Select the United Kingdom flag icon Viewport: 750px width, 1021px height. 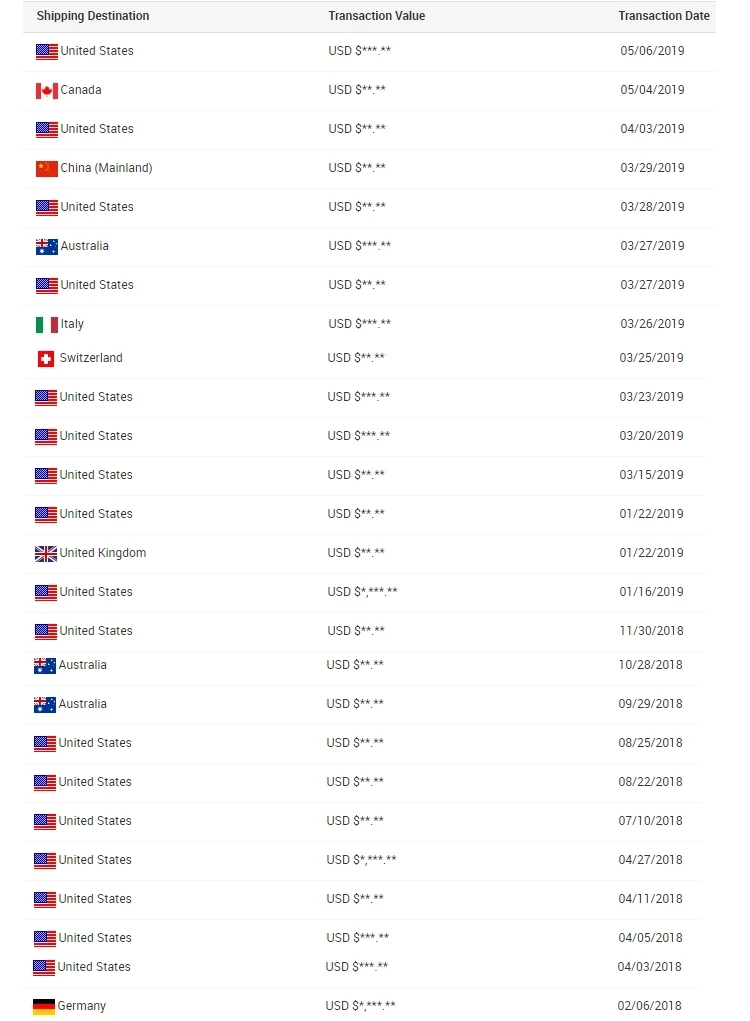45,554
